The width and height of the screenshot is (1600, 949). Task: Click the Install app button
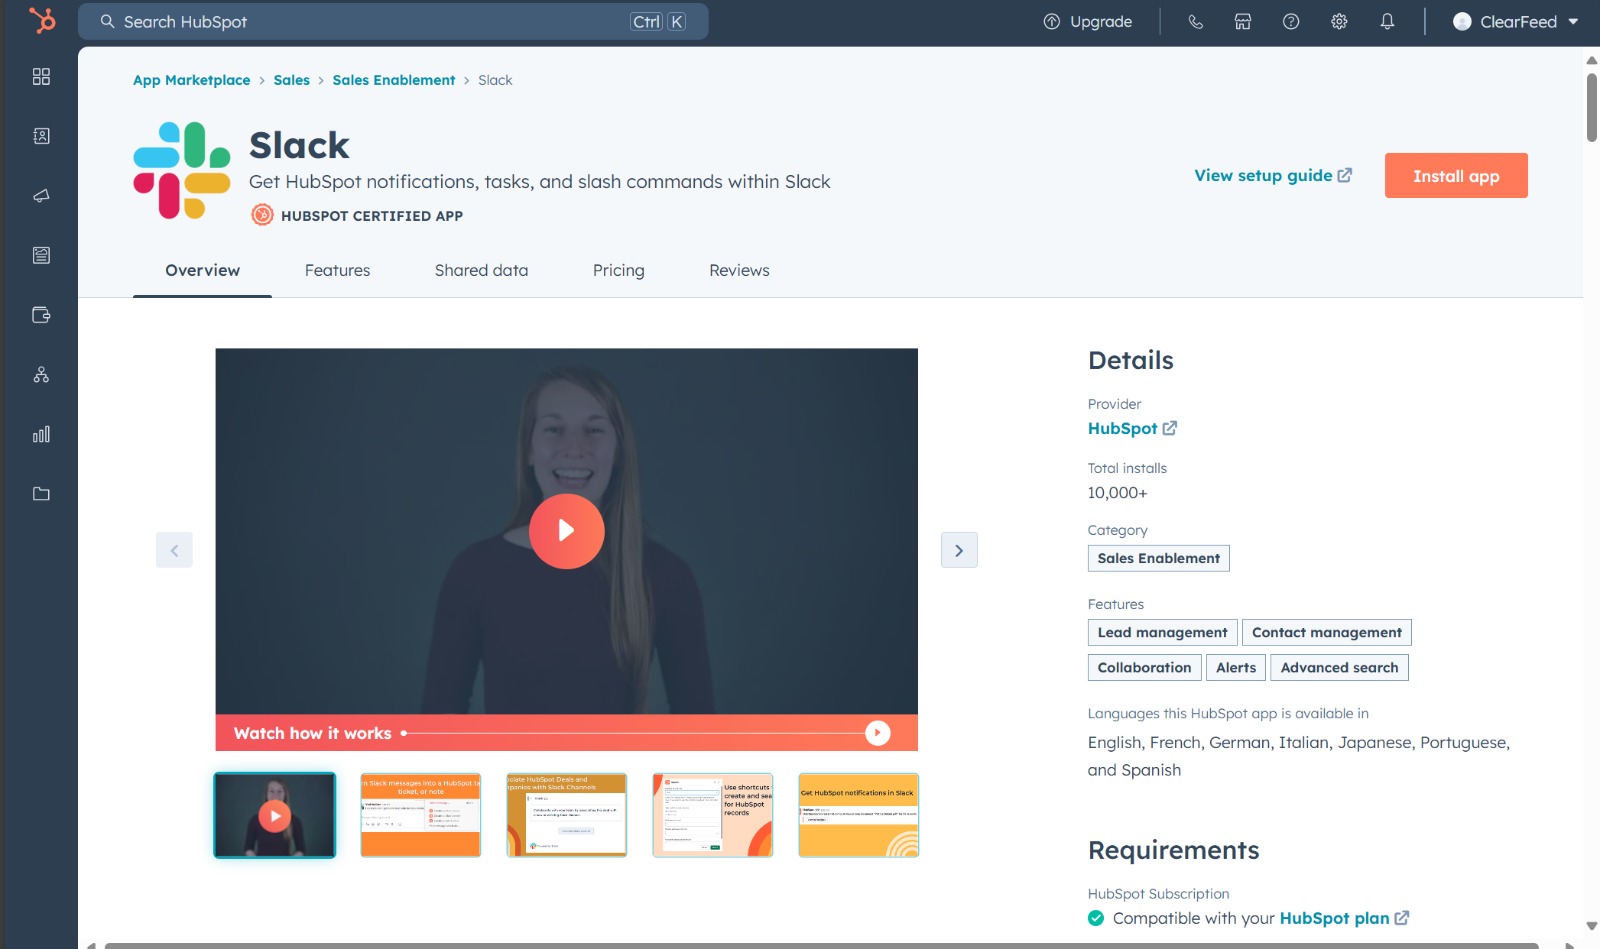(x=1456, y=176)
